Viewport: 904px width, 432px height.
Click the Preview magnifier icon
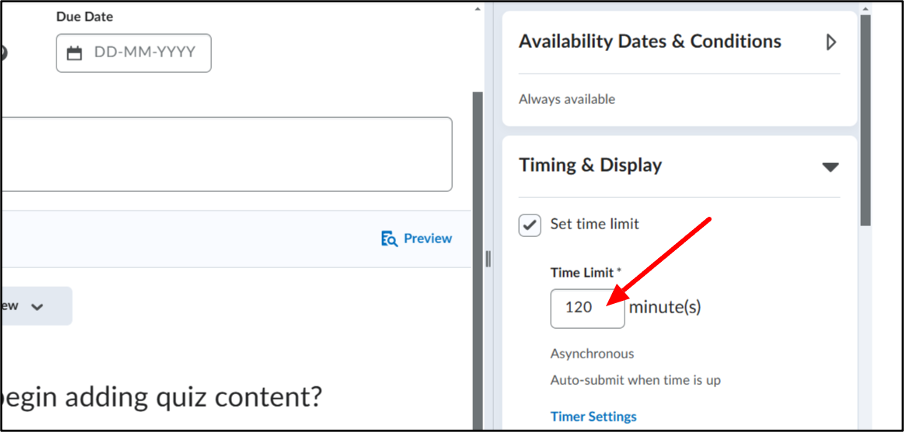pyautogui.click(x=390, y=239)
